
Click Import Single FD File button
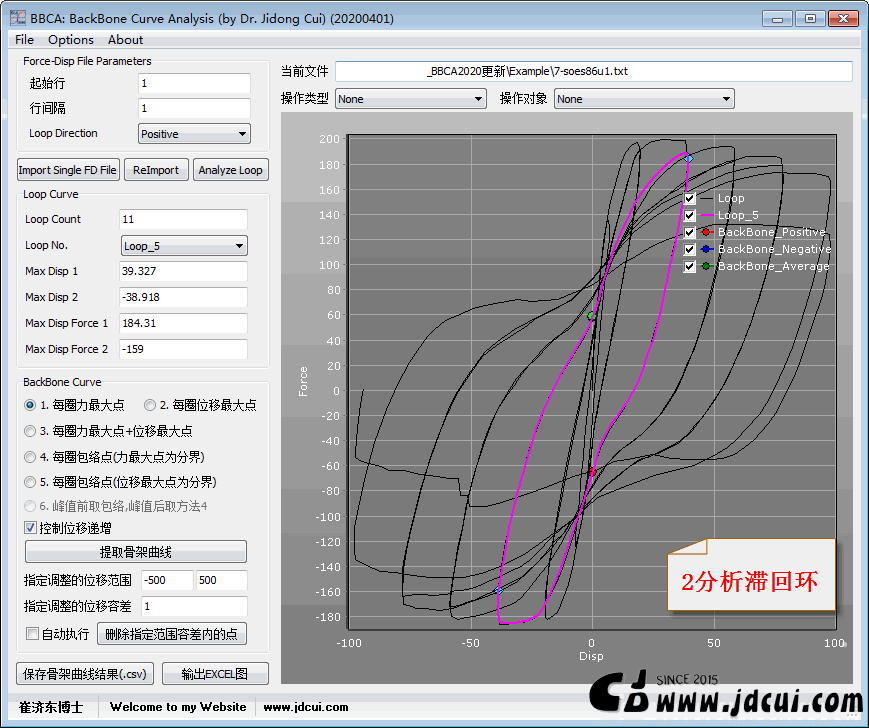point(68,170)
